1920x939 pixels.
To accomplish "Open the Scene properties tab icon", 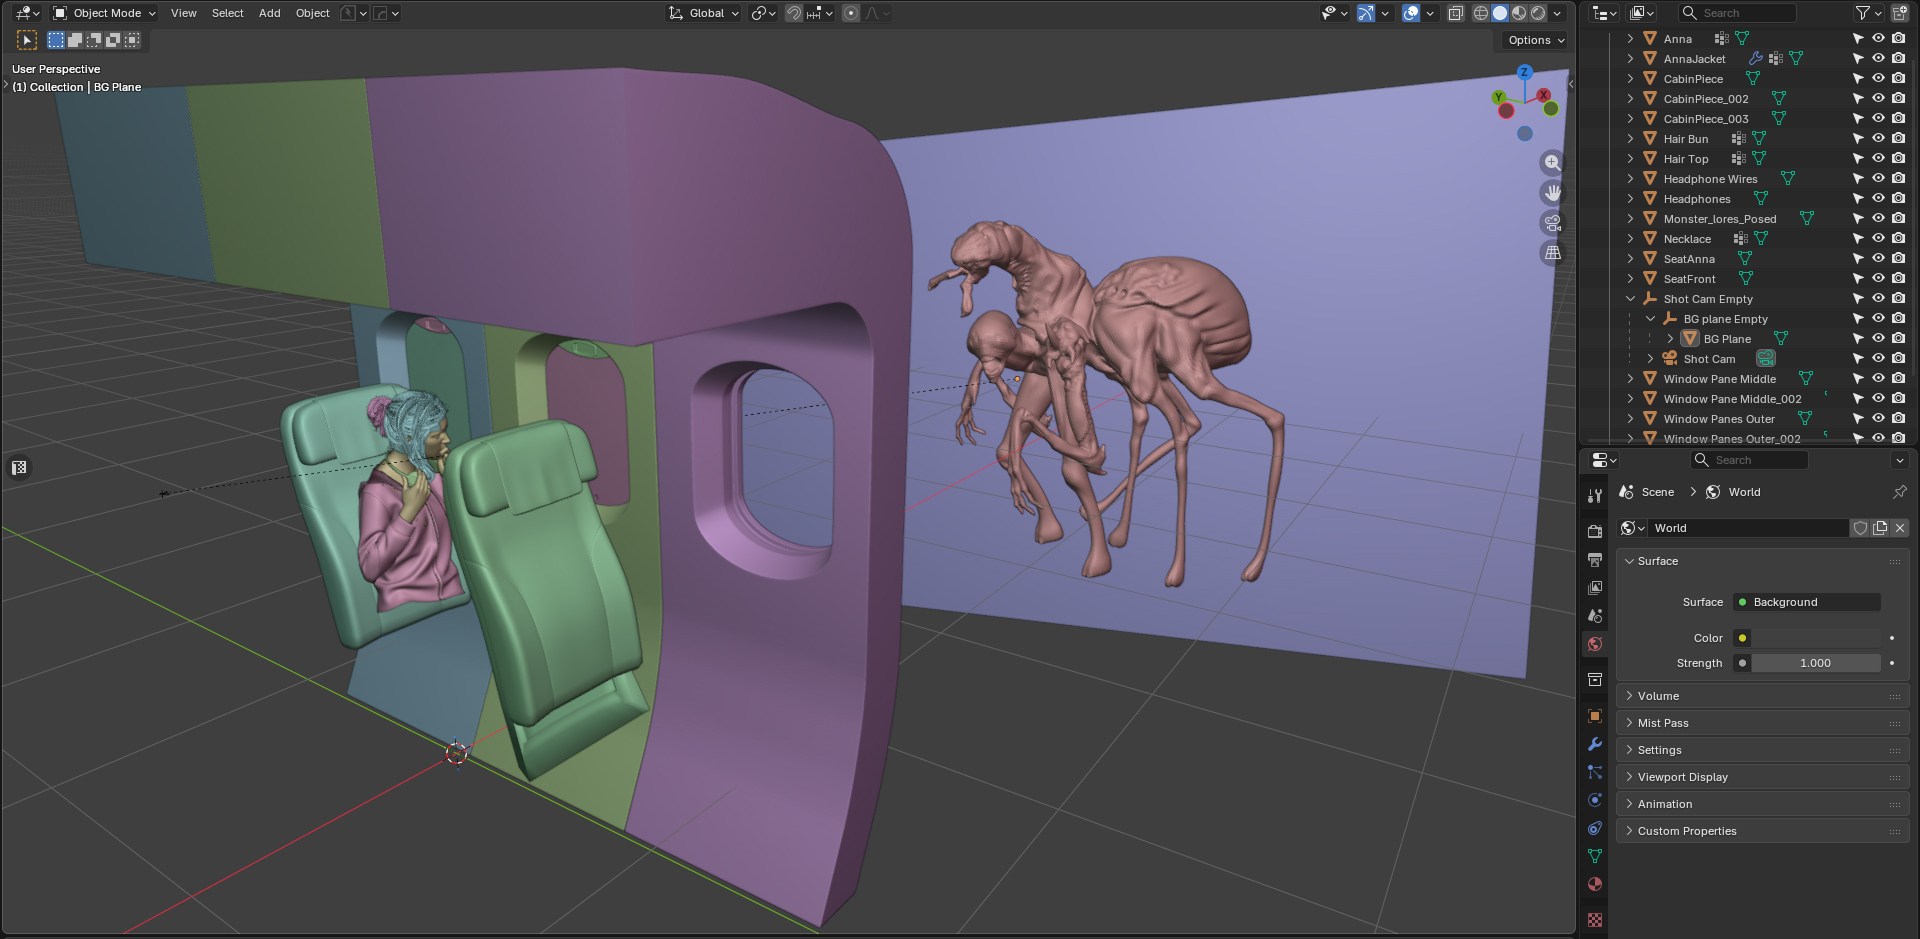I will coord(1595,615).
